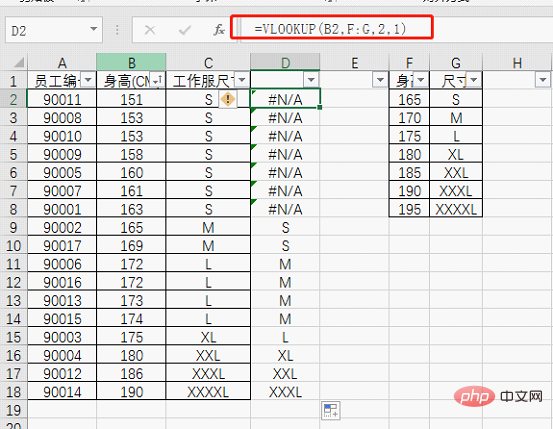Open the insert function fx icon
The width and height of the screenshot is (553, 429).
pyautogui.click(x=219, y=30)
